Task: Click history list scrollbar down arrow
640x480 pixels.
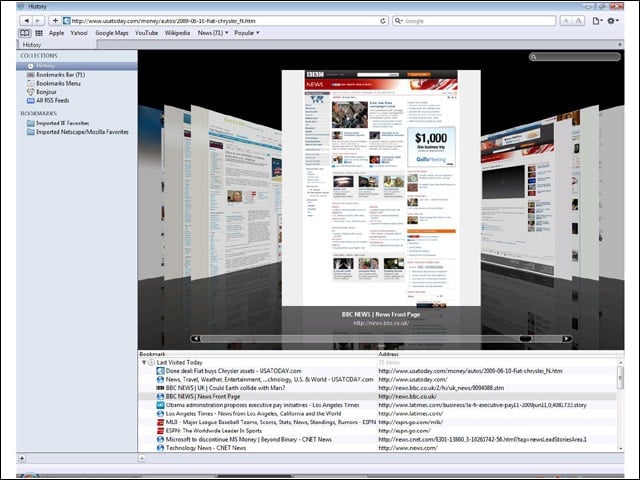Action: pyautogui.click(x=620, y=449)
